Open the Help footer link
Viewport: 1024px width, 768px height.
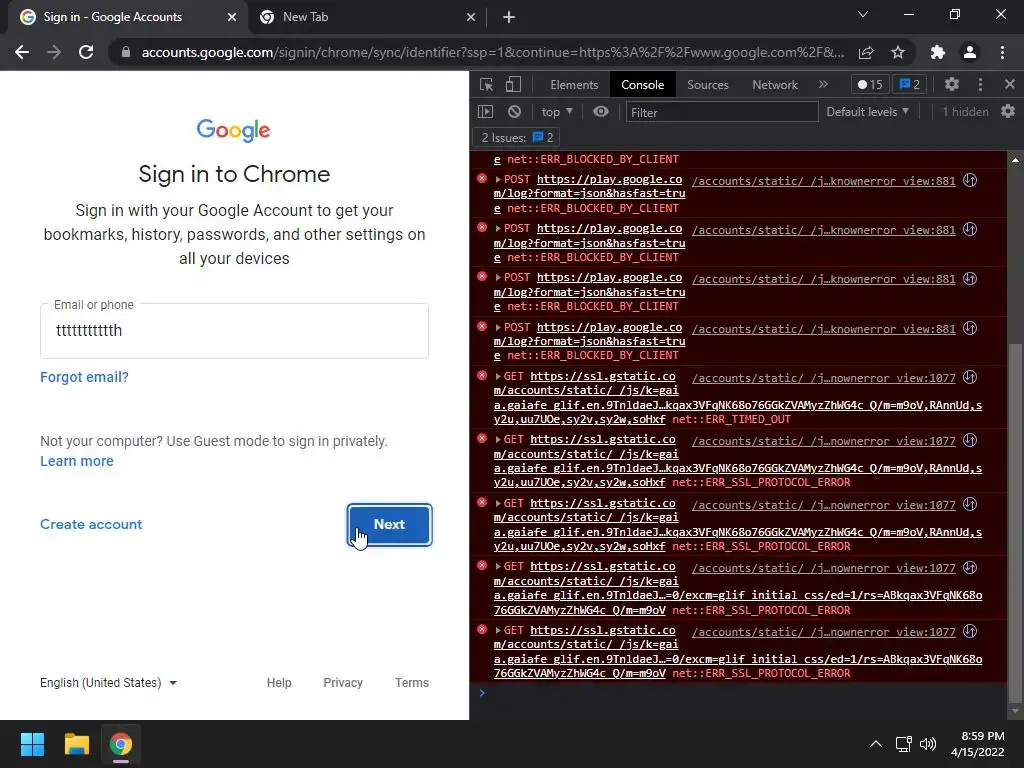click(279, 682)
